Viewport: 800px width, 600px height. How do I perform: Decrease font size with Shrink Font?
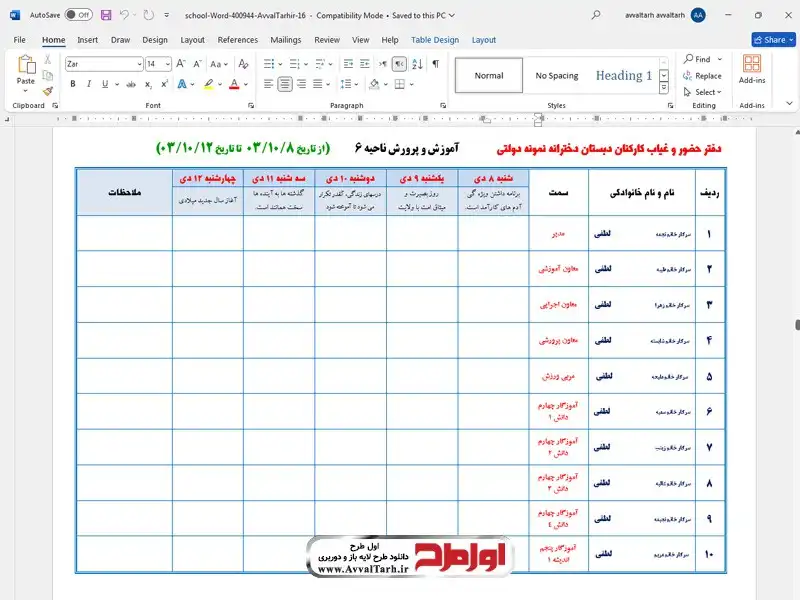coord(197,64)
